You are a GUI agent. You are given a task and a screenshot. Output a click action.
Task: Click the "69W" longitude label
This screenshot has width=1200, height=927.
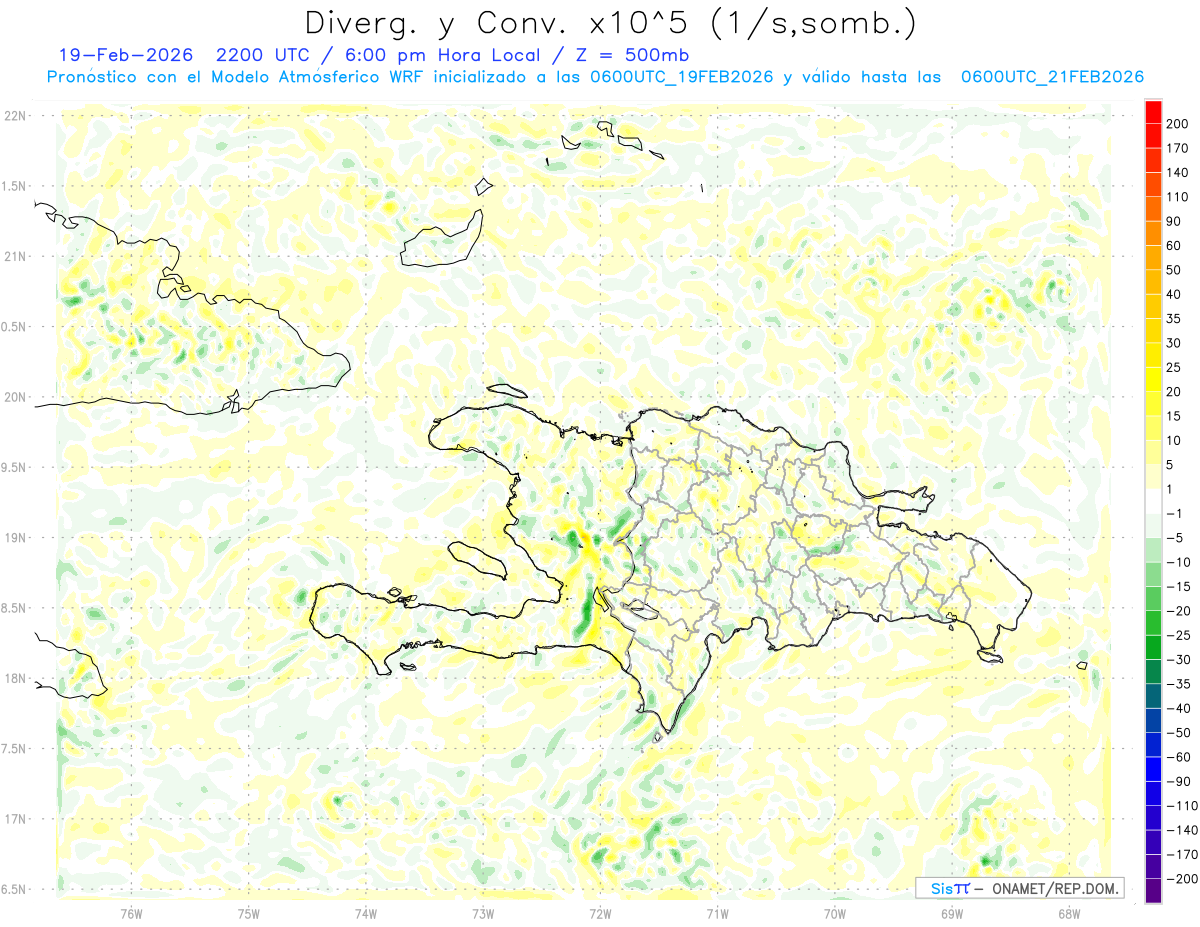(951, 912)
